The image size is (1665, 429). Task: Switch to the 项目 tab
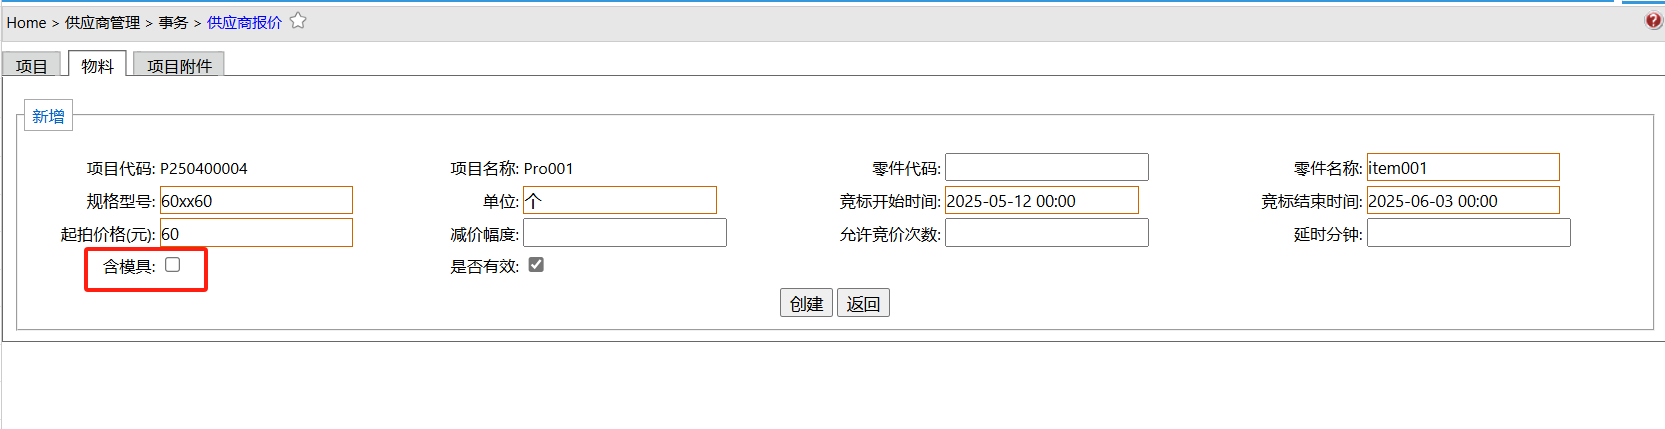click(x=32, y=65)
